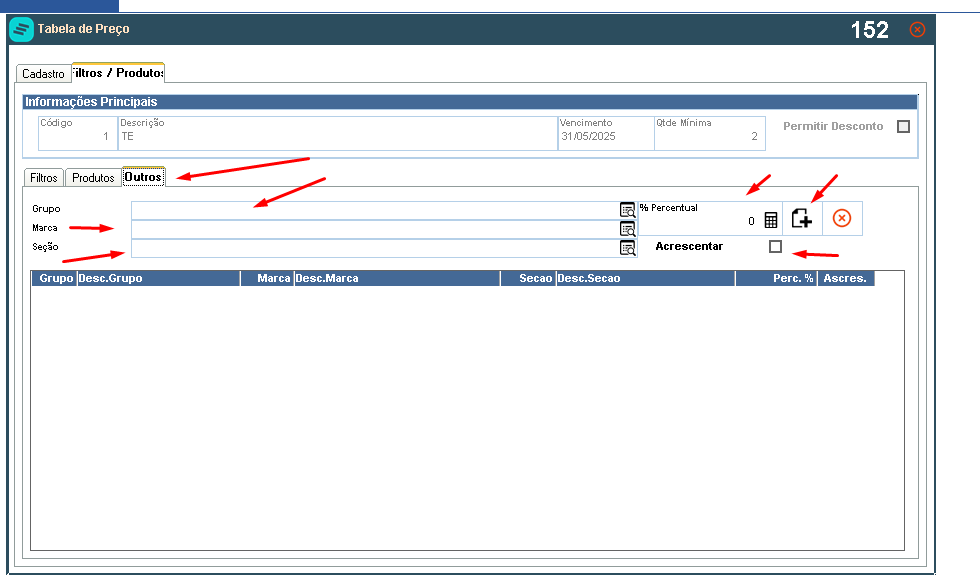This screenshot has height=584, width=980.
Task: Open the Seção lookup search icon
Action: [628, 248]
